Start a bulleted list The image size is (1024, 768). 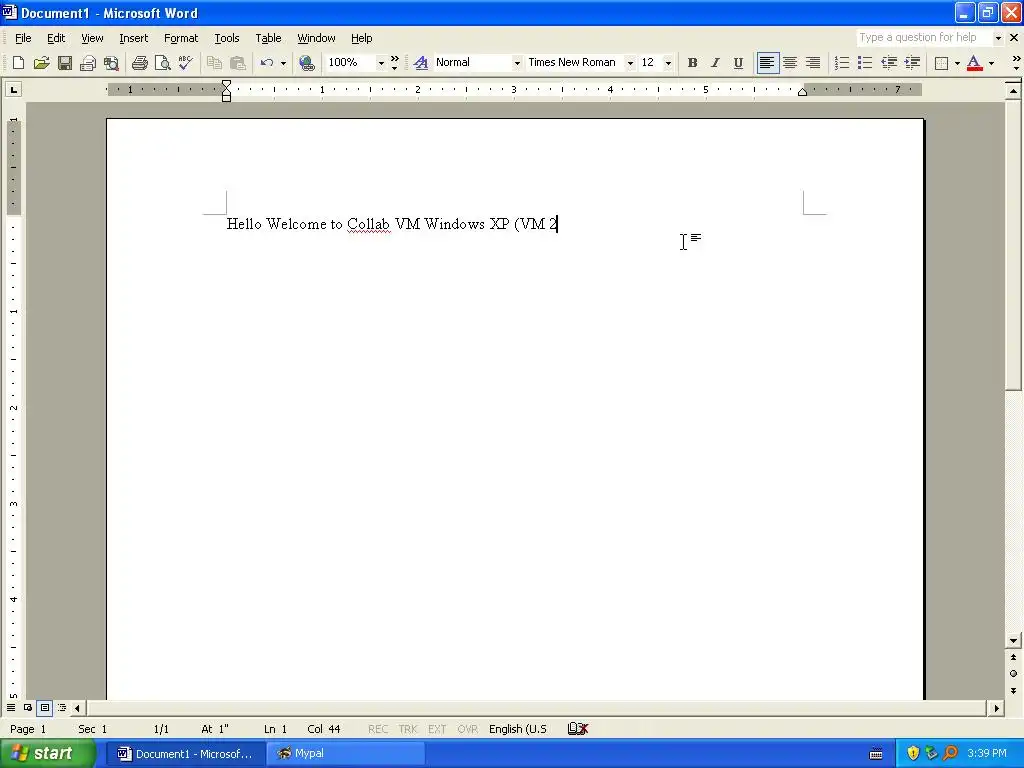point(865,63)
